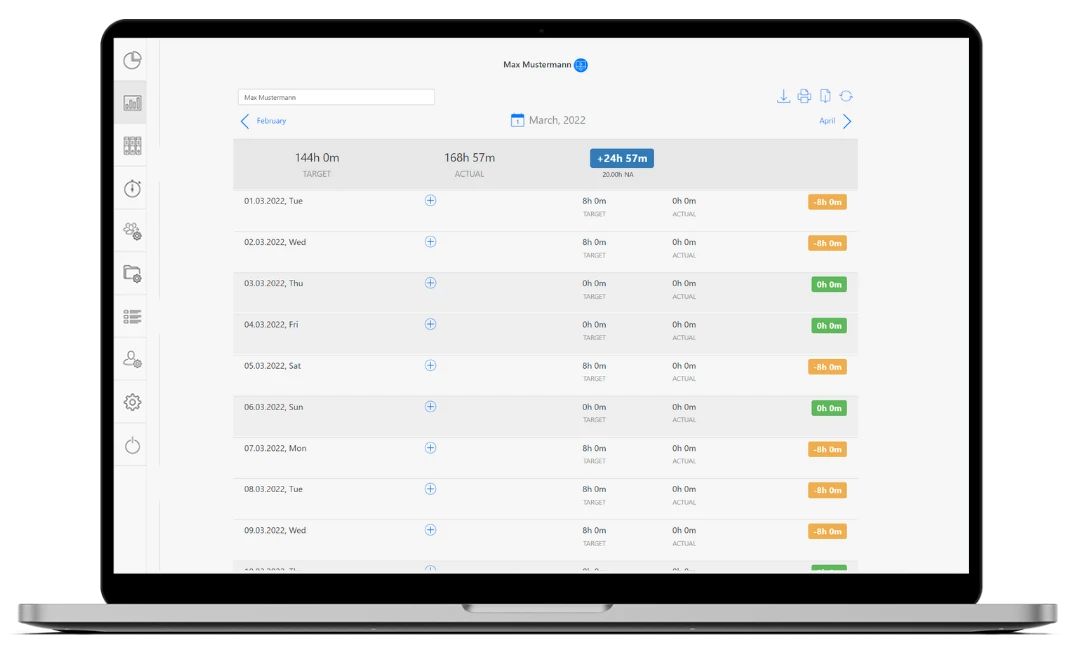Refresh the timesheet data
The image size is (1080, 648).
click(847, 95)
